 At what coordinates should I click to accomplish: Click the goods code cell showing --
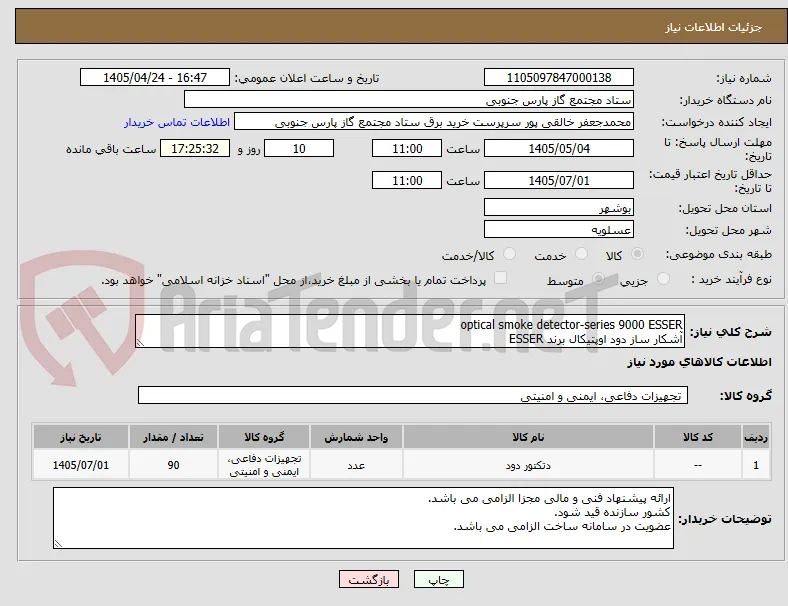coord(698,465)
